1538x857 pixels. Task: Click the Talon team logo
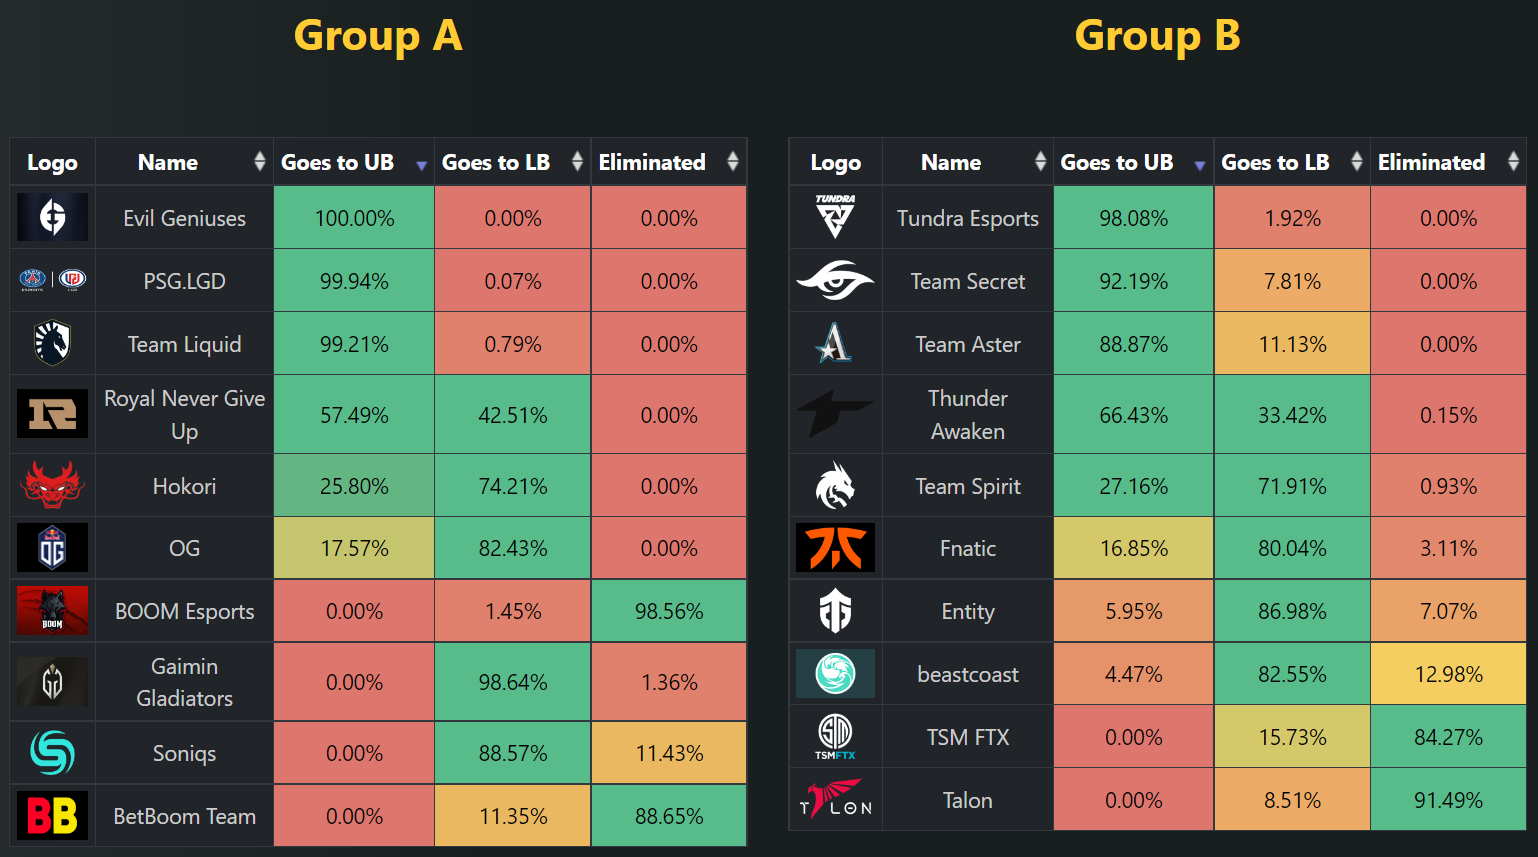point(835,800)
